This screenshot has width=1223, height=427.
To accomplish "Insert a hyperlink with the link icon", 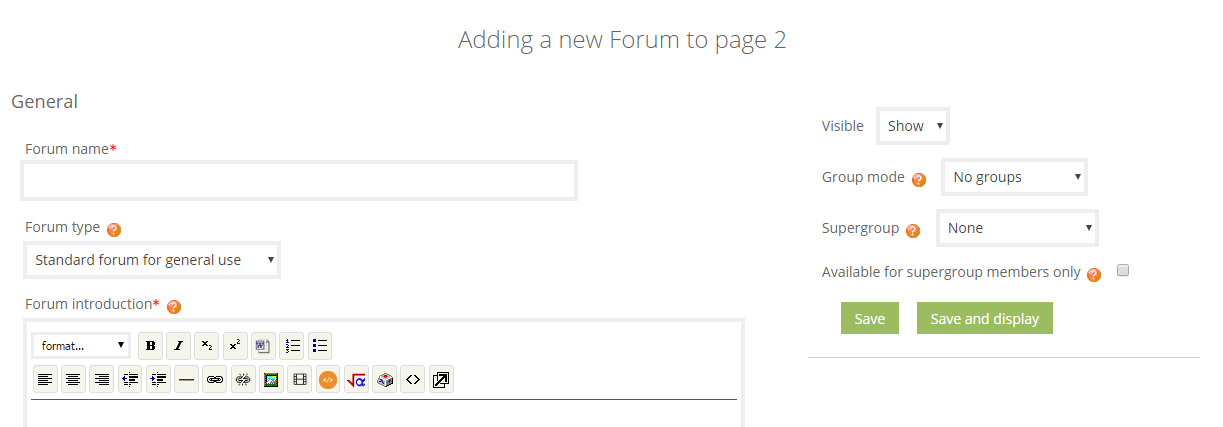I will (214, 380).
